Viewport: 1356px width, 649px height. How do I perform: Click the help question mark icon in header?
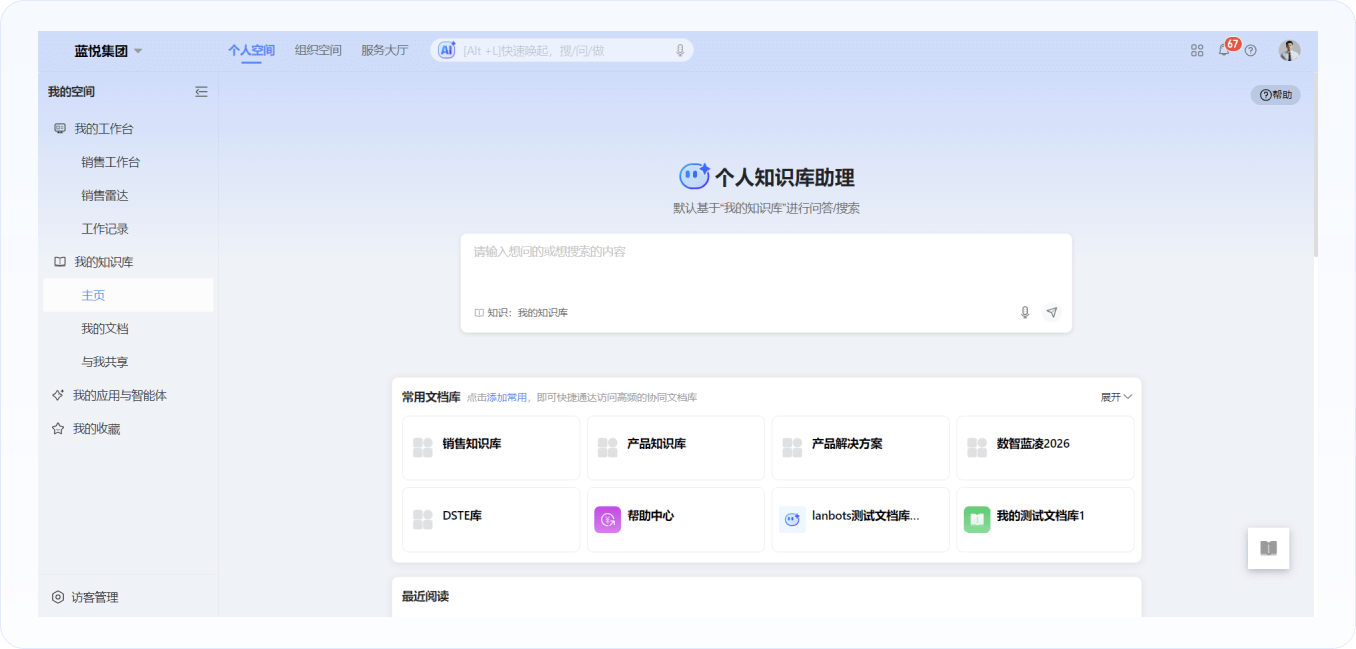coord(1250,50)
